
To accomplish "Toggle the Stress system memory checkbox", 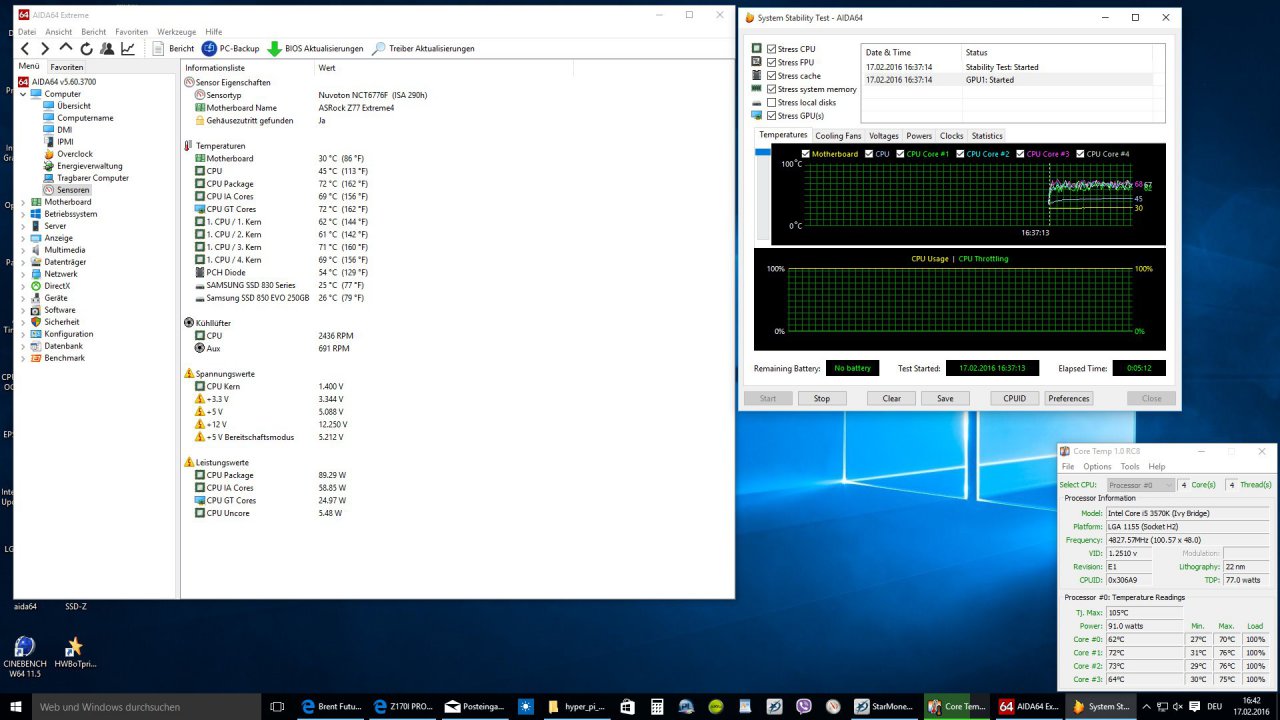I will pyautogui.click(x=771, y=89).
